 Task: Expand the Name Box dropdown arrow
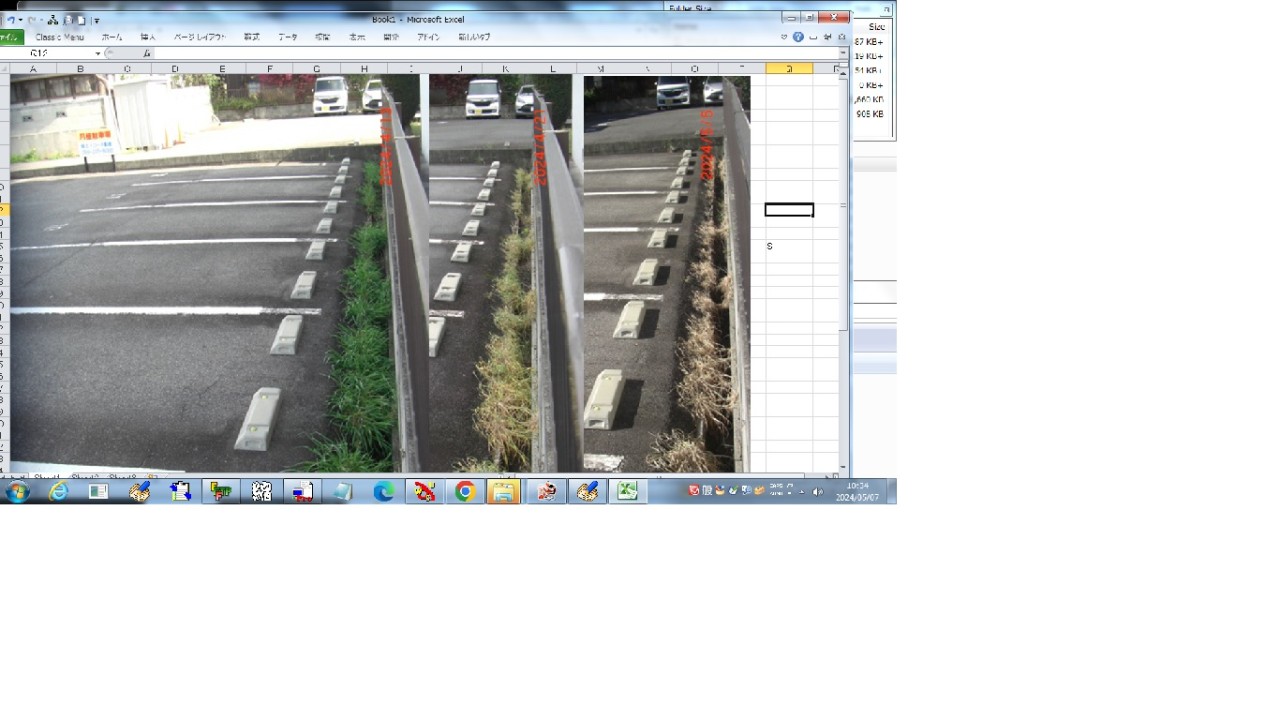tap(98, 54)
